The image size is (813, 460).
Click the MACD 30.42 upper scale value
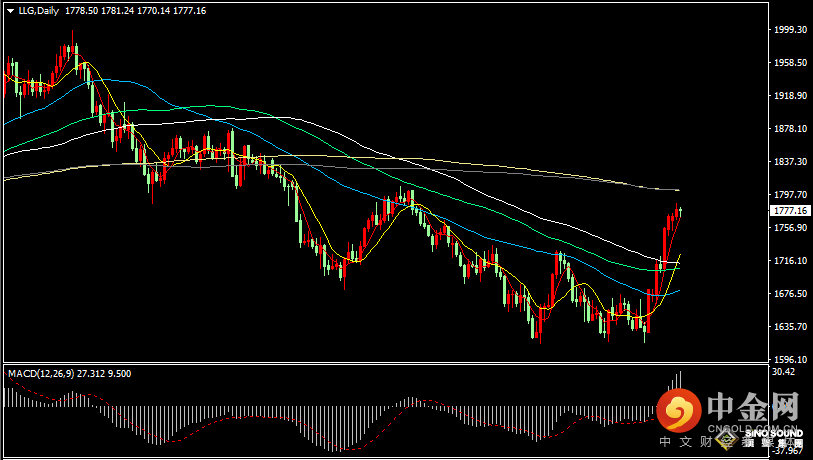tap(785, 372)
